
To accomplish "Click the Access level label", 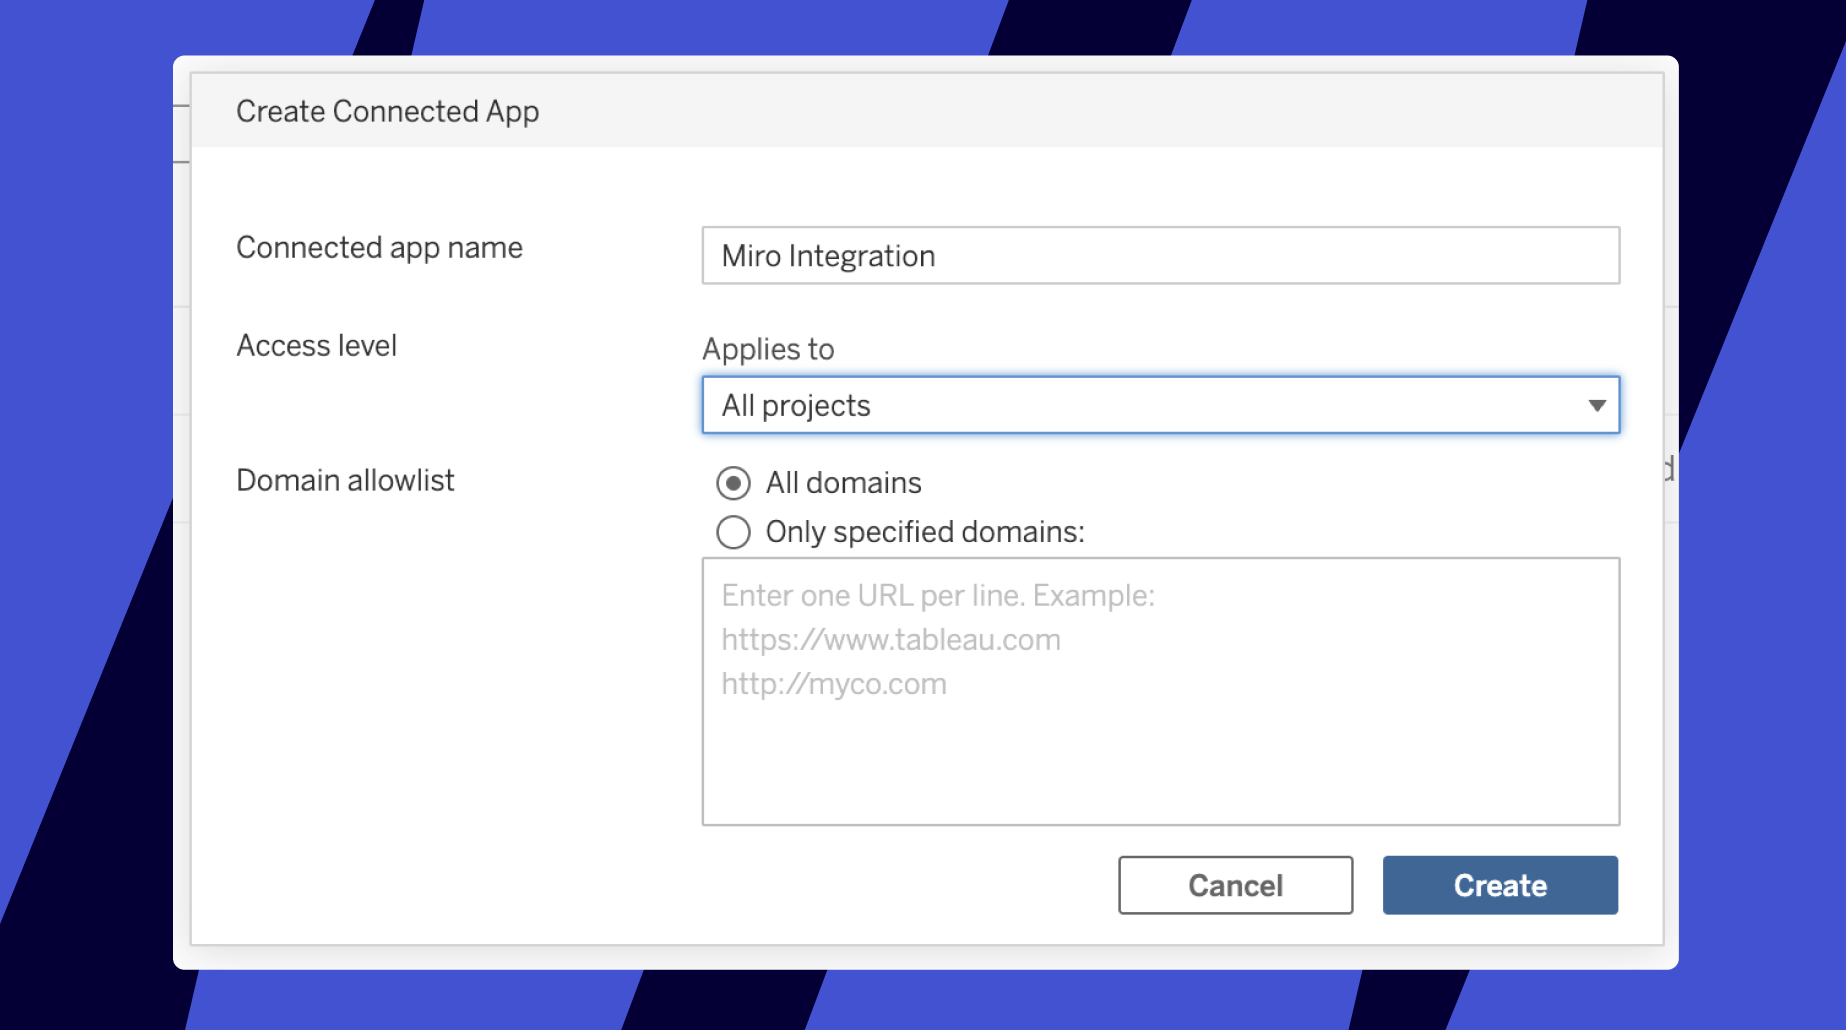I will click(317, 346).
